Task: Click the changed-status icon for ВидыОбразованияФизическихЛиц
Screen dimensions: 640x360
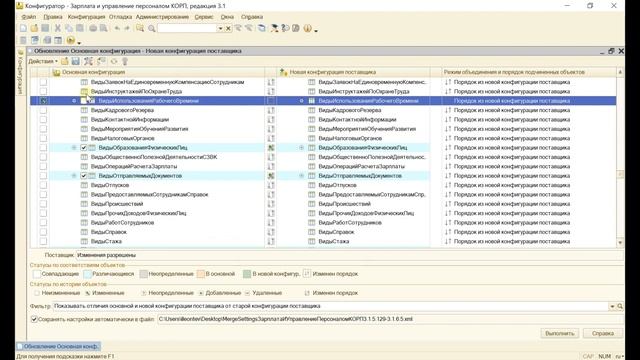Action: [x=271, y=148]
